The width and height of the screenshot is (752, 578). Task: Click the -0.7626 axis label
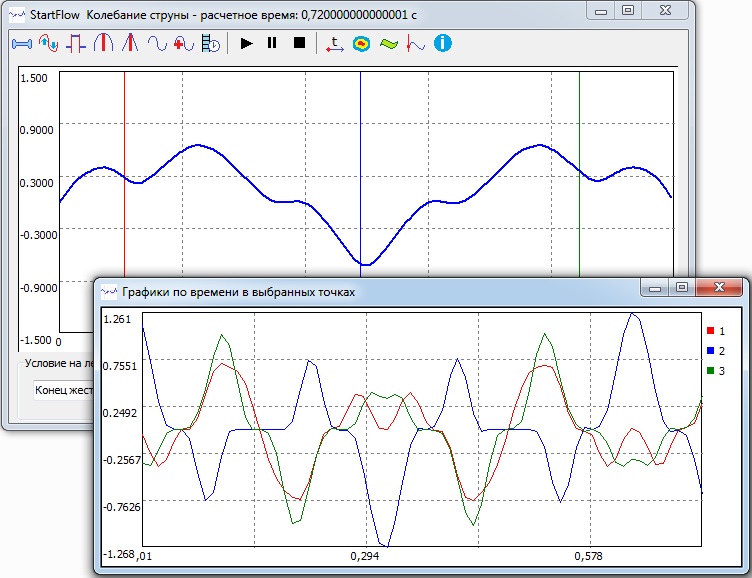[122, 507]
